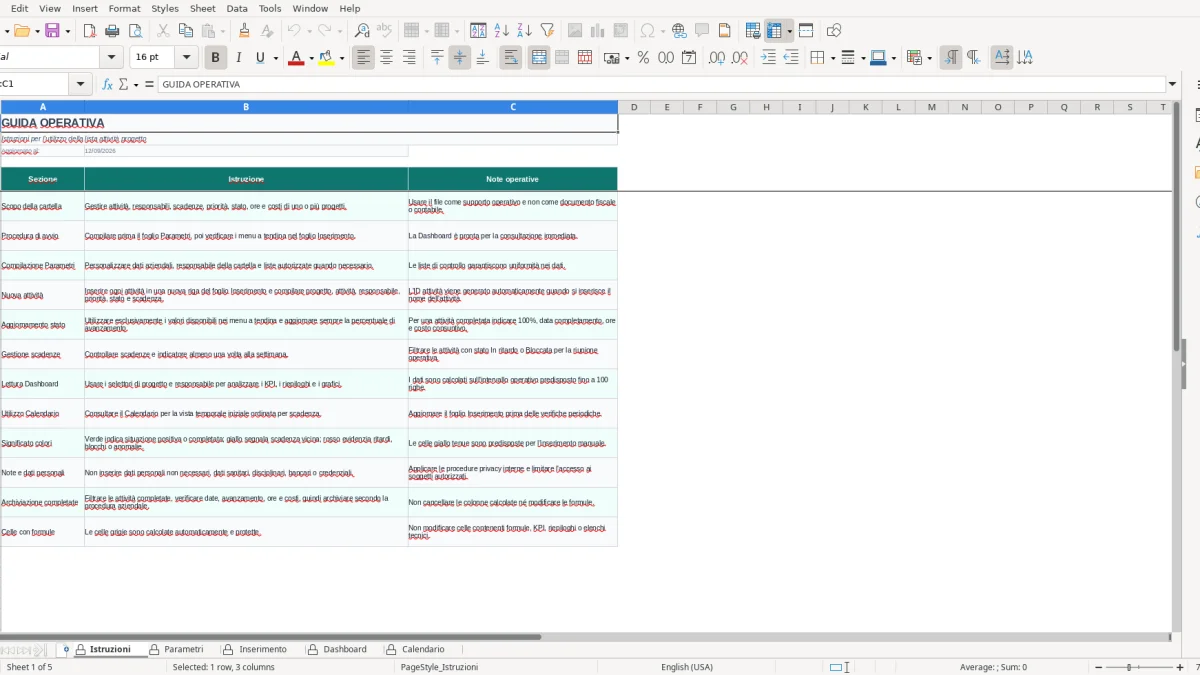Click the horizontal scrollbar
Image resolution: width=1200 pixels, height=675 pixels.
(x=270, y=637)
